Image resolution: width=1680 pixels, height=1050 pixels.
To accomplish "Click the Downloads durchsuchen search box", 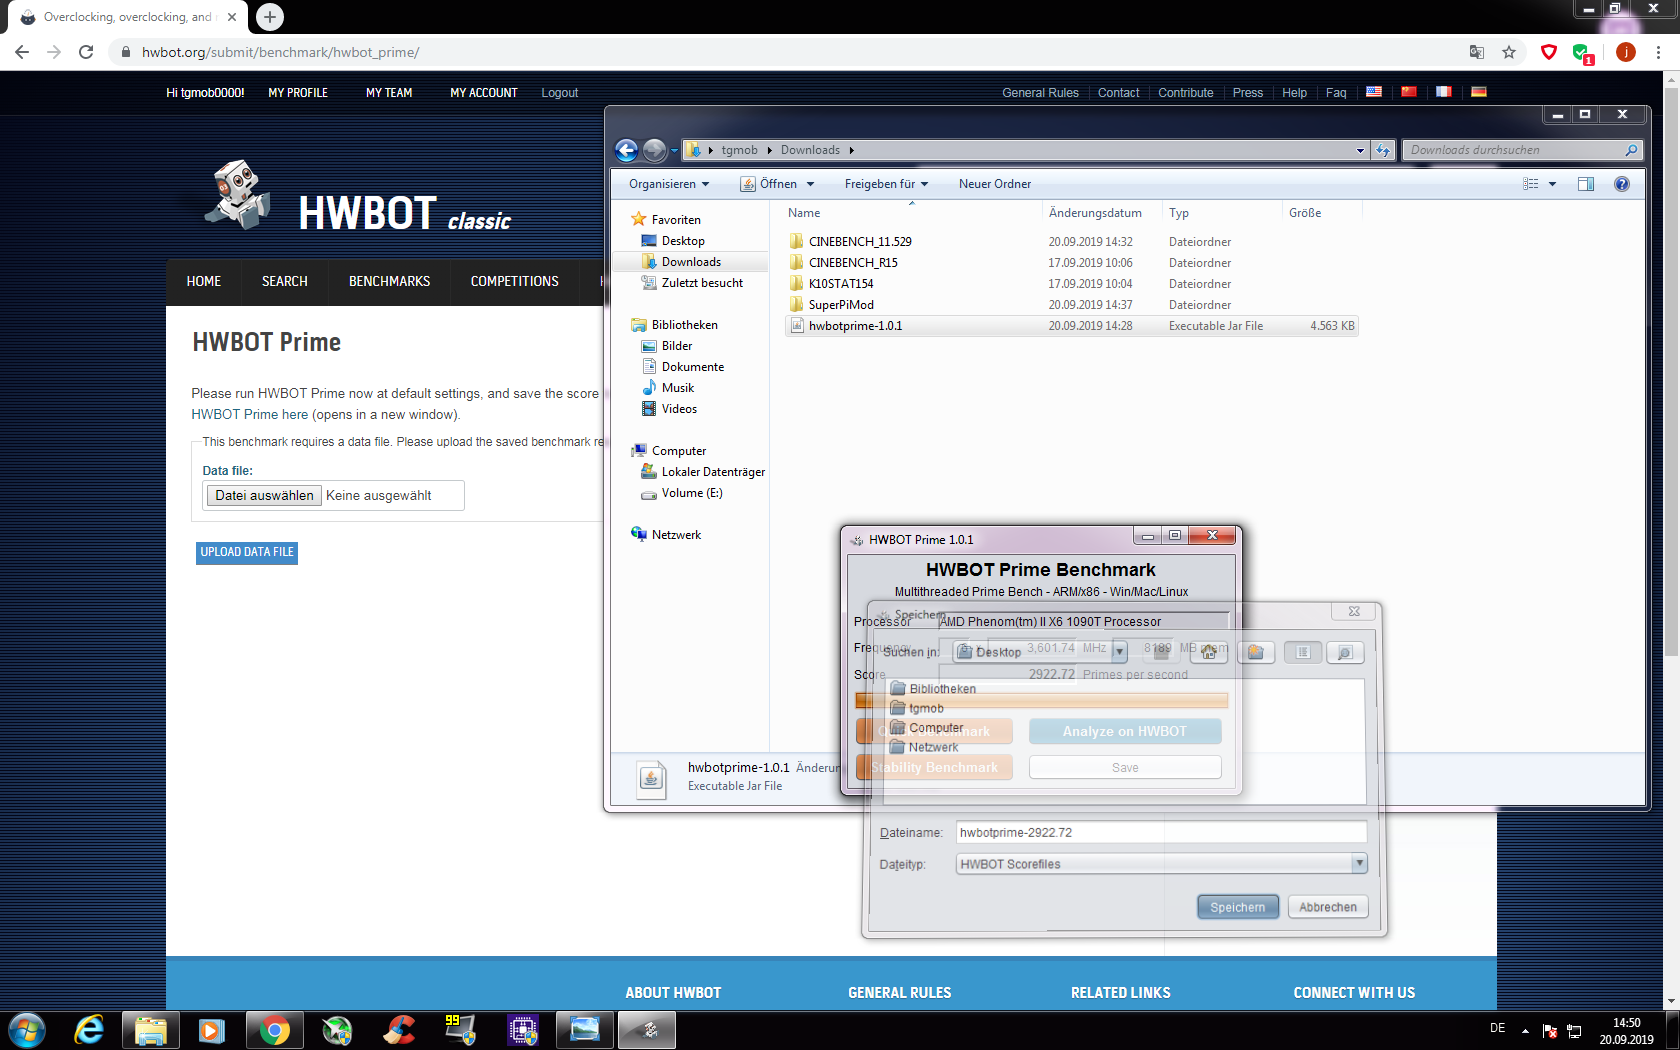I will [x=1521, y=150].
